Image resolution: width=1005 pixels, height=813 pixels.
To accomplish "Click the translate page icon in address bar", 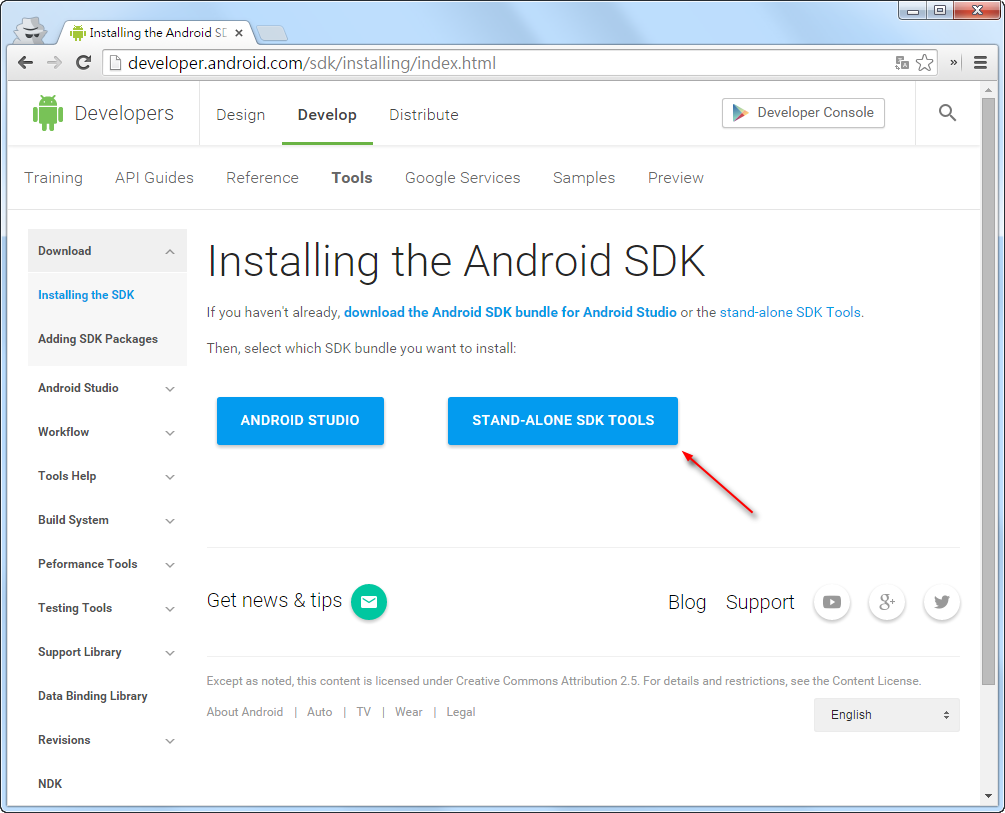I will coord(902,63).
